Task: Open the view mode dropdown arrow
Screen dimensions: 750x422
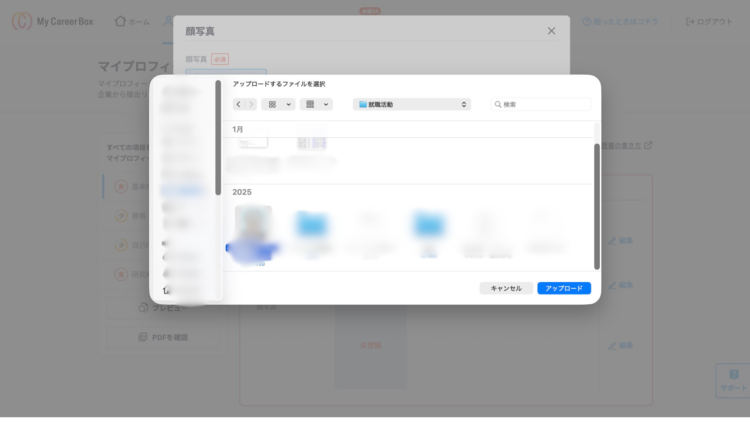Action: 288,104
